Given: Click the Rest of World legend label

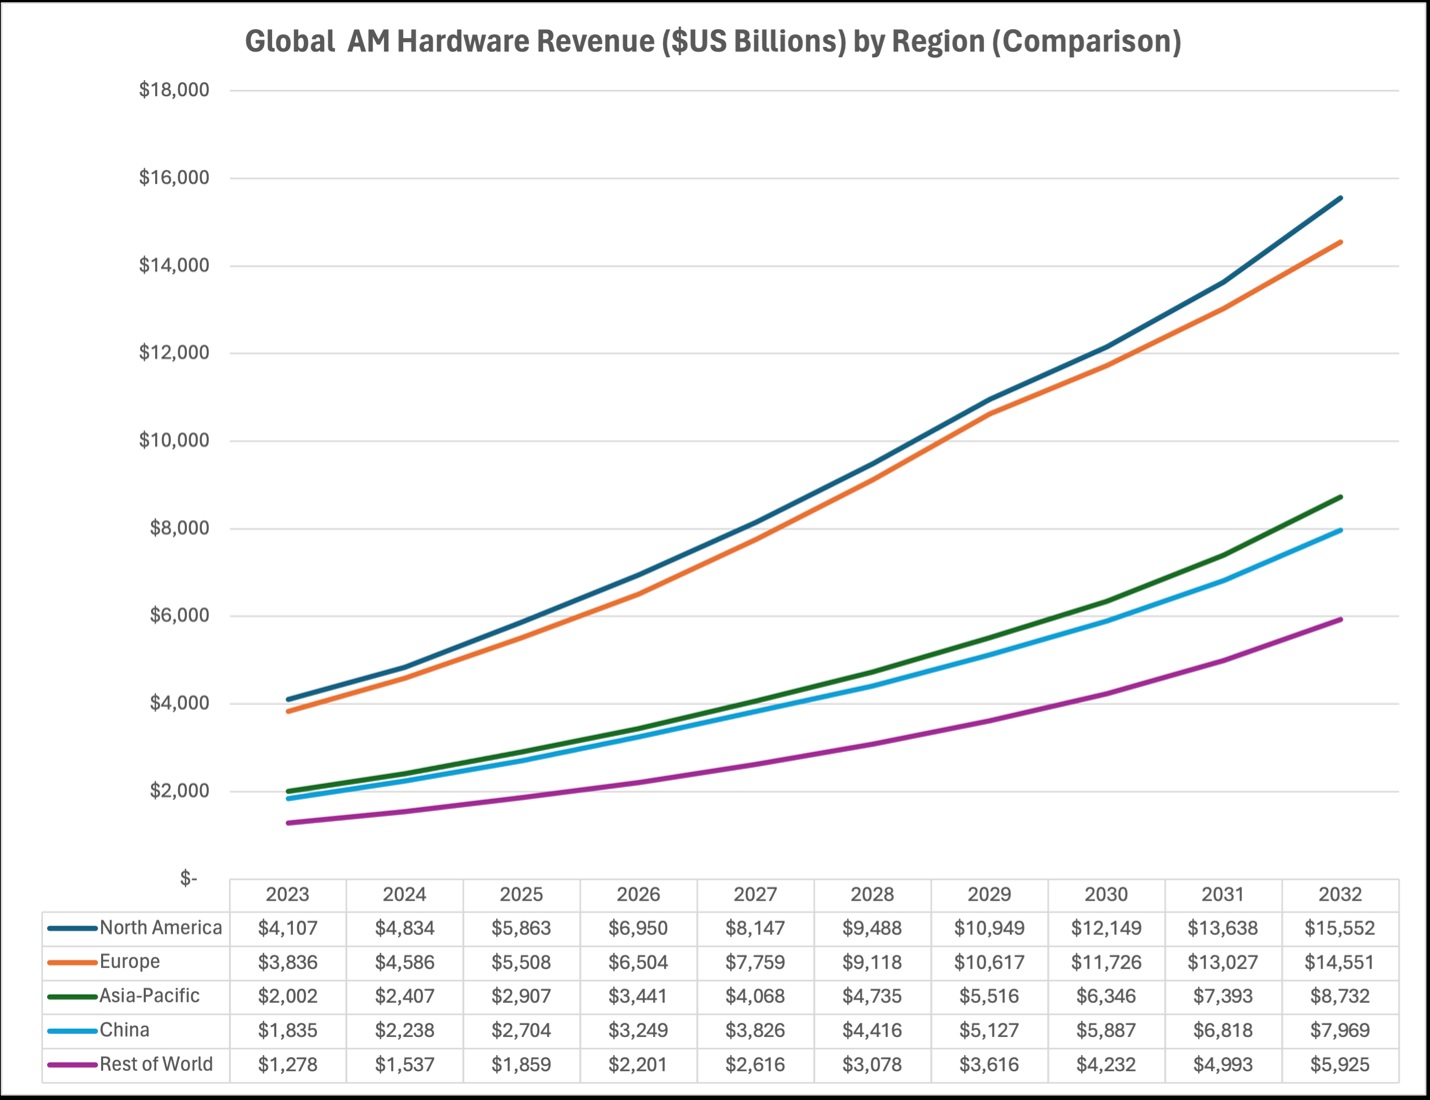Looking at the screenshot, I should [x=156, y=1065].
